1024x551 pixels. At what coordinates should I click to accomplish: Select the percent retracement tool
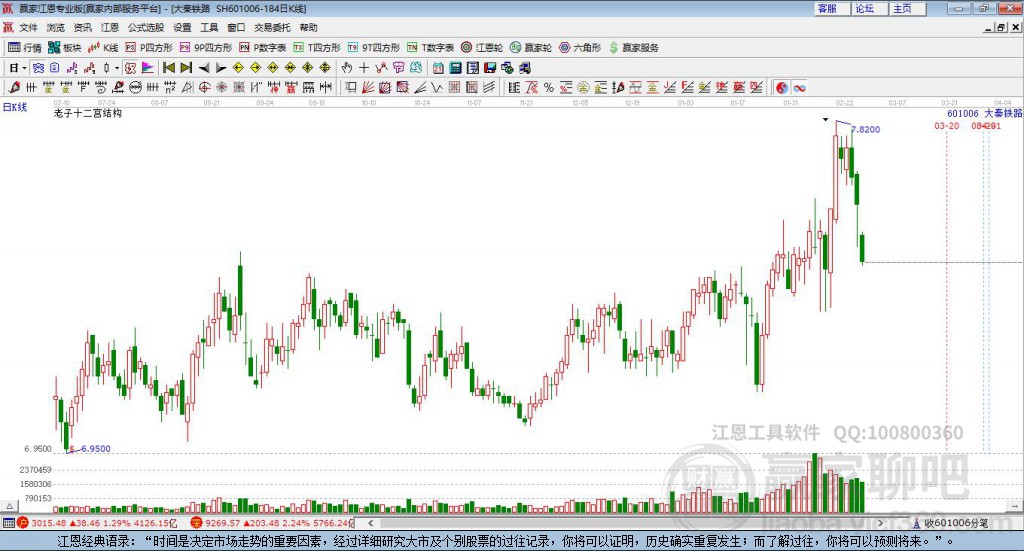tap(549, 87)
